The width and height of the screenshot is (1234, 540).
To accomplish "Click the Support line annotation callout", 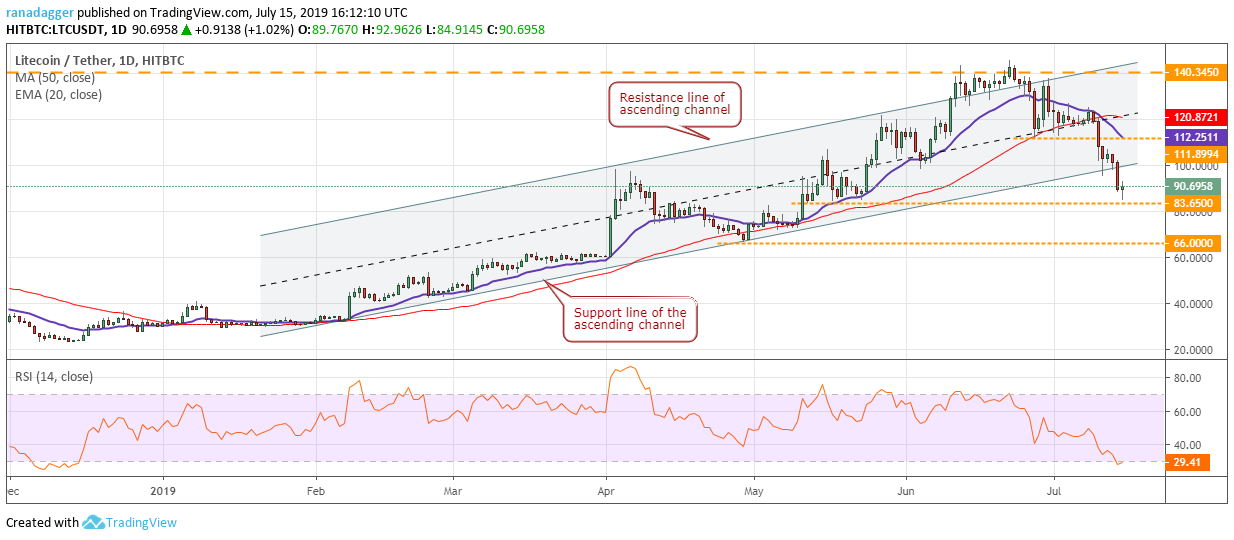I will [x=631, y=320].
